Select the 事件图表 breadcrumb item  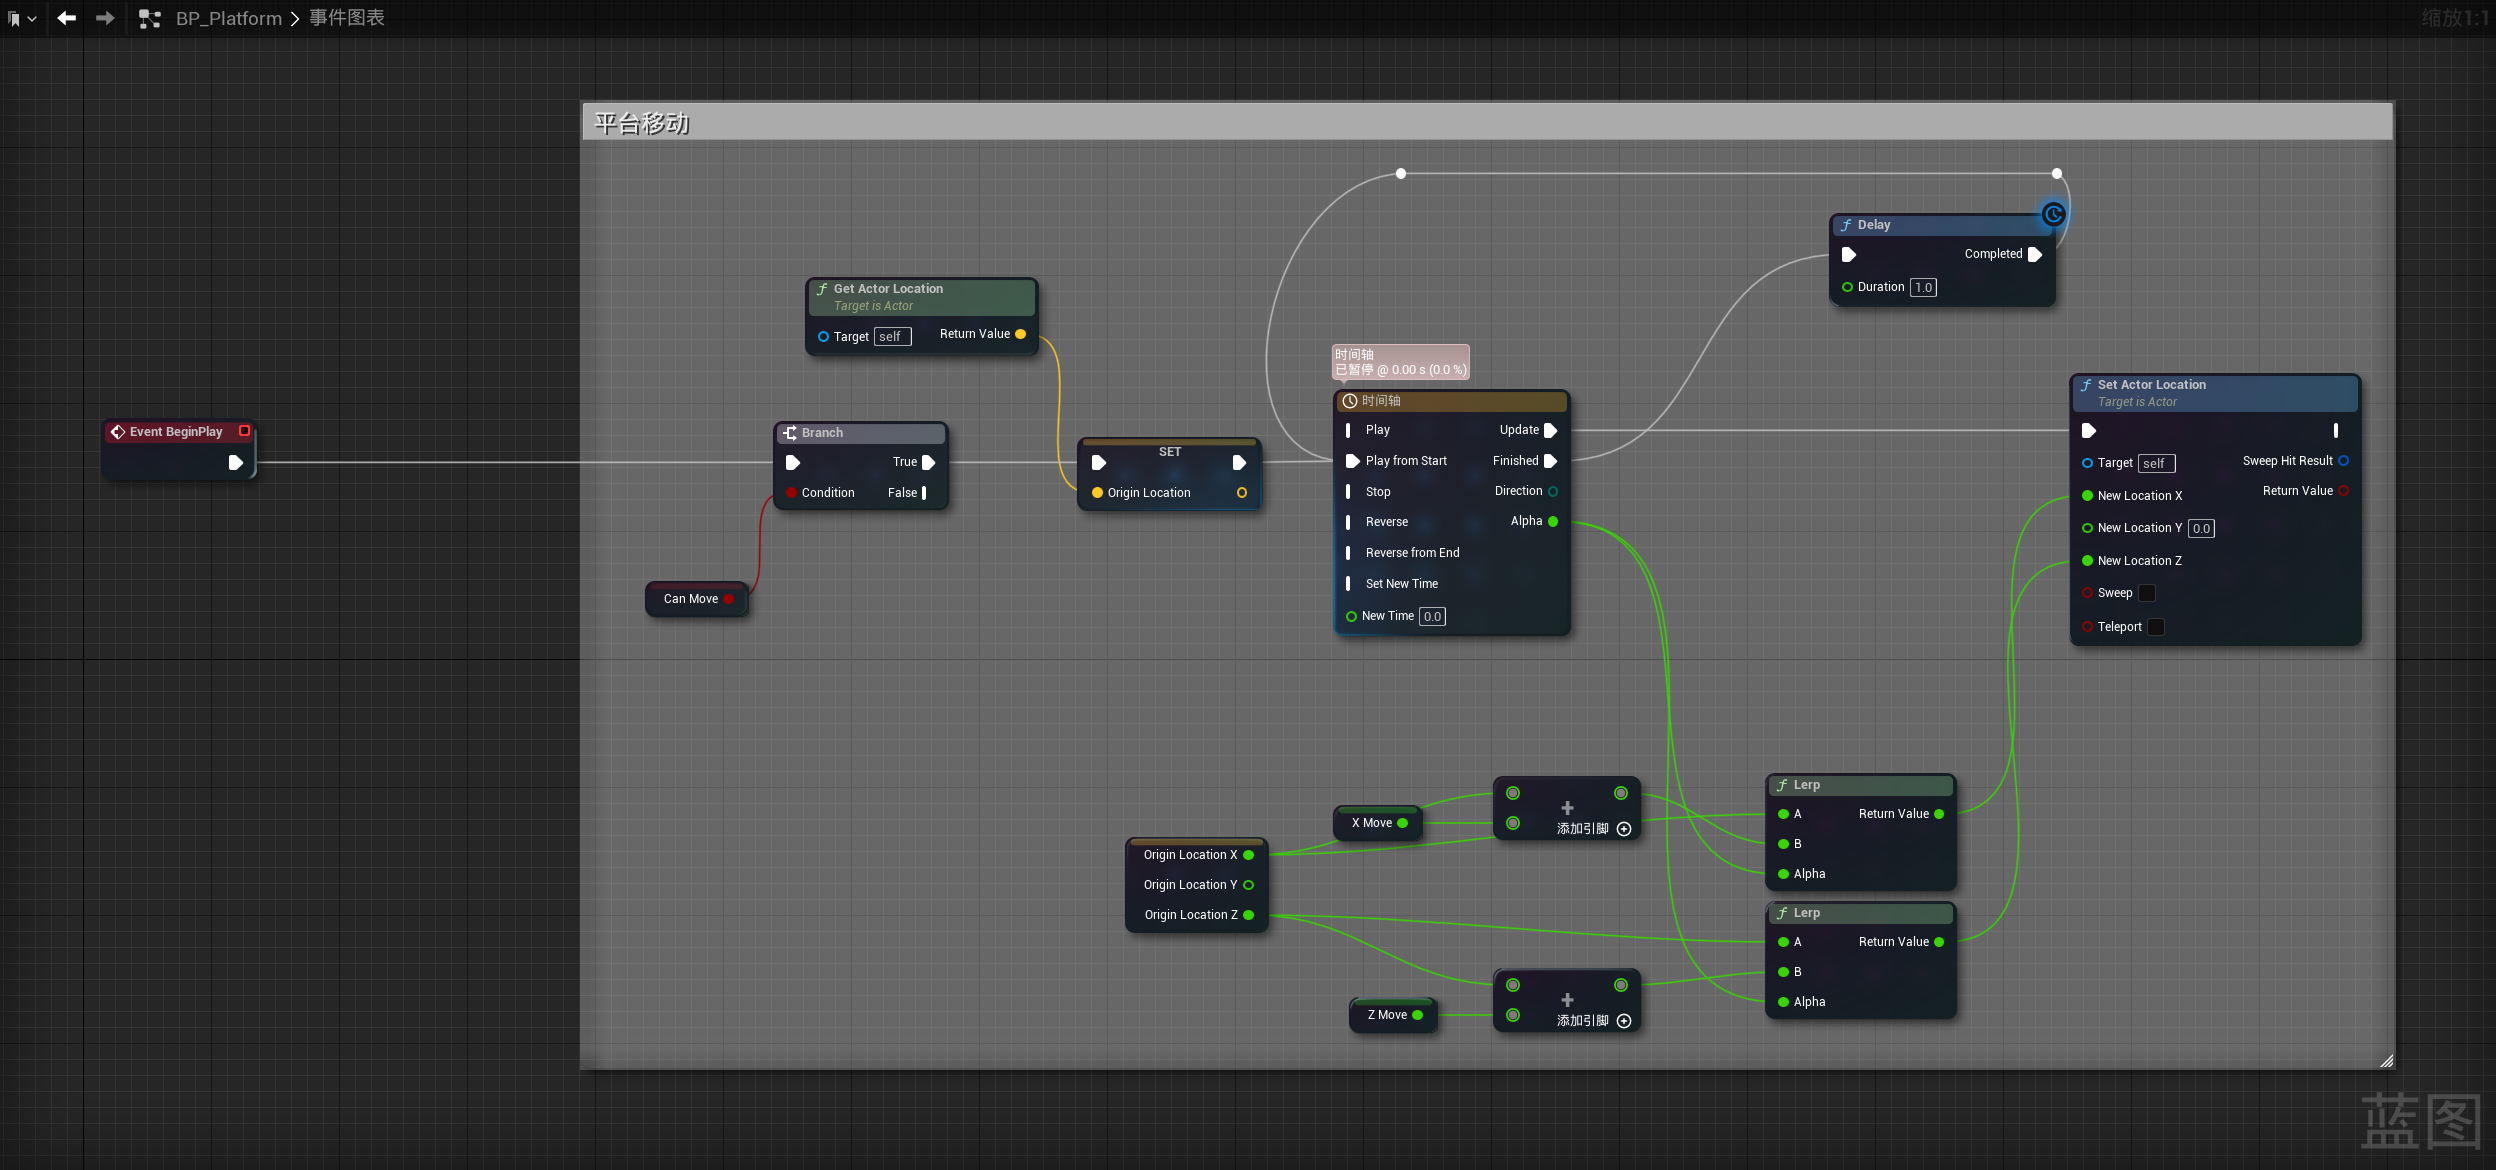tap(346, 18)
